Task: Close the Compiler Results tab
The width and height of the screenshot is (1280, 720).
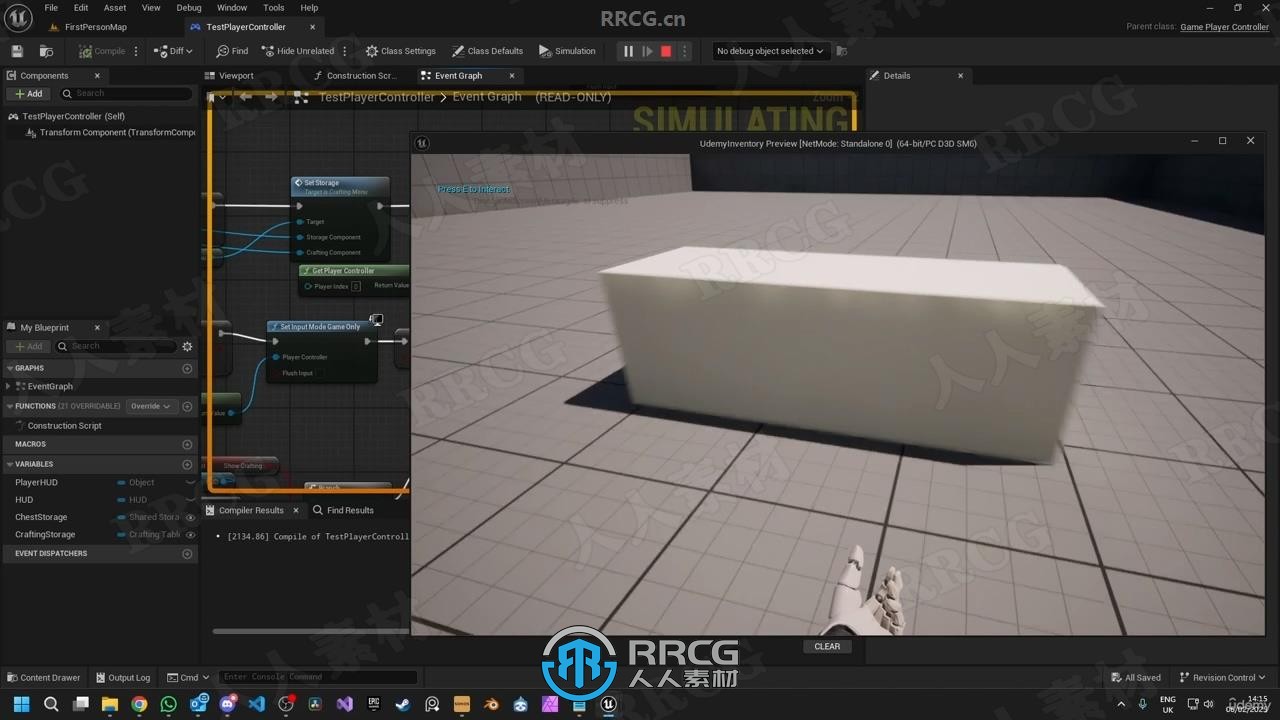Action: pyautogui.click(x=295, y=510)
